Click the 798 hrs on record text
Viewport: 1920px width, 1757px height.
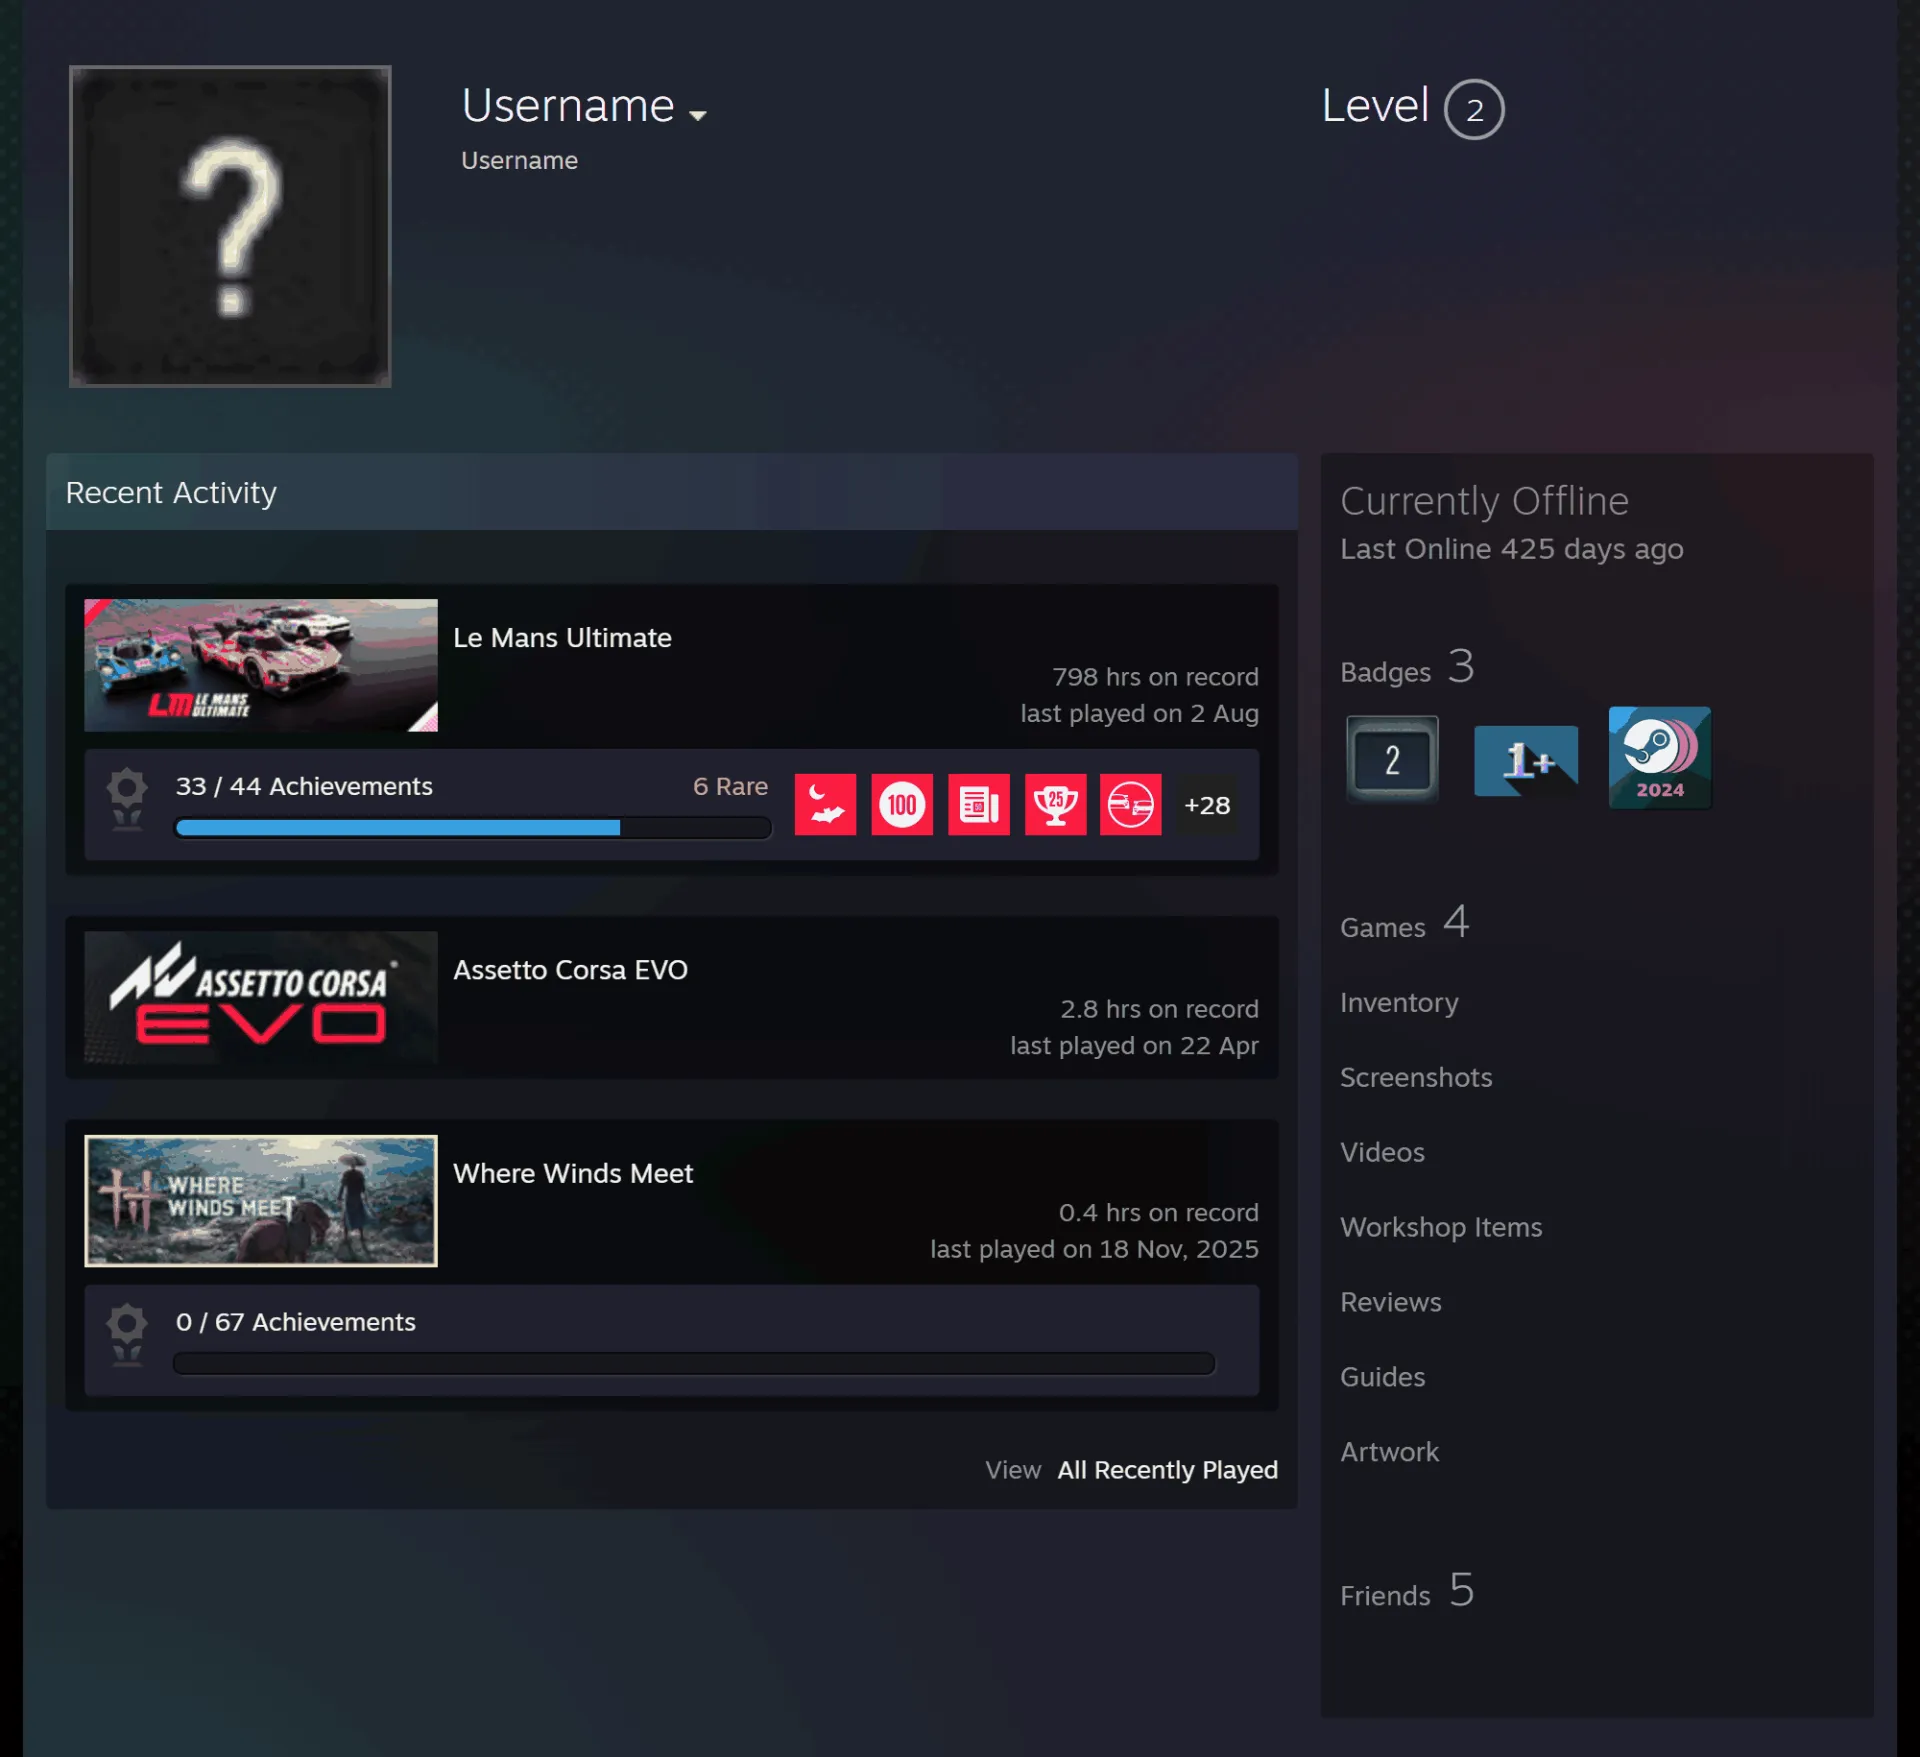pos(1155,677)
